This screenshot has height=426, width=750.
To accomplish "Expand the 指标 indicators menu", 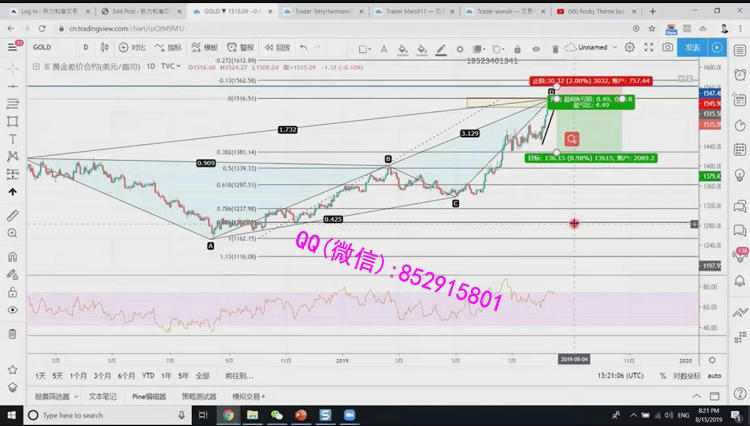I will pos(170,47).
